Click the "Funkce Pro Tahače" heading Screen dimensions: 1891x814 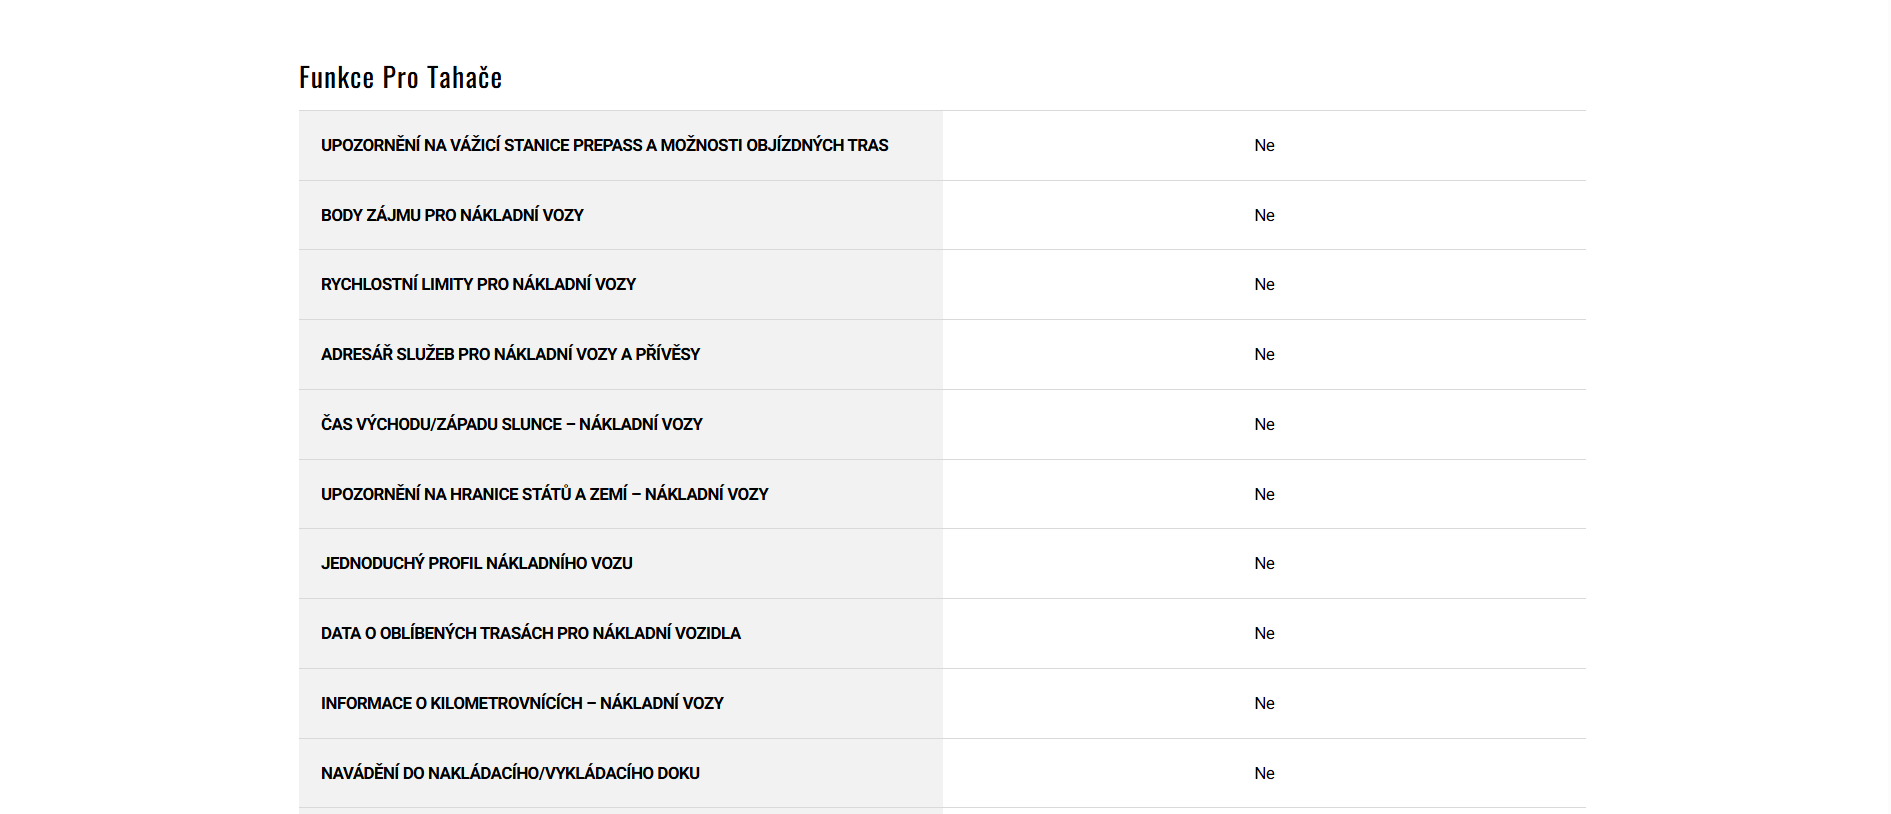pyautogui.click(x=400, y=78)
